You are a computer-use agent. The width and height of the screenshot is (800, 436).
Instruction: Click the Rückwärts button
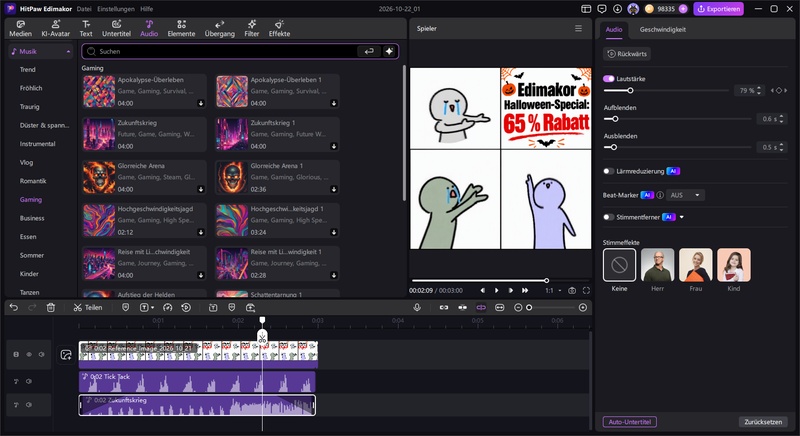coord(627,54)
